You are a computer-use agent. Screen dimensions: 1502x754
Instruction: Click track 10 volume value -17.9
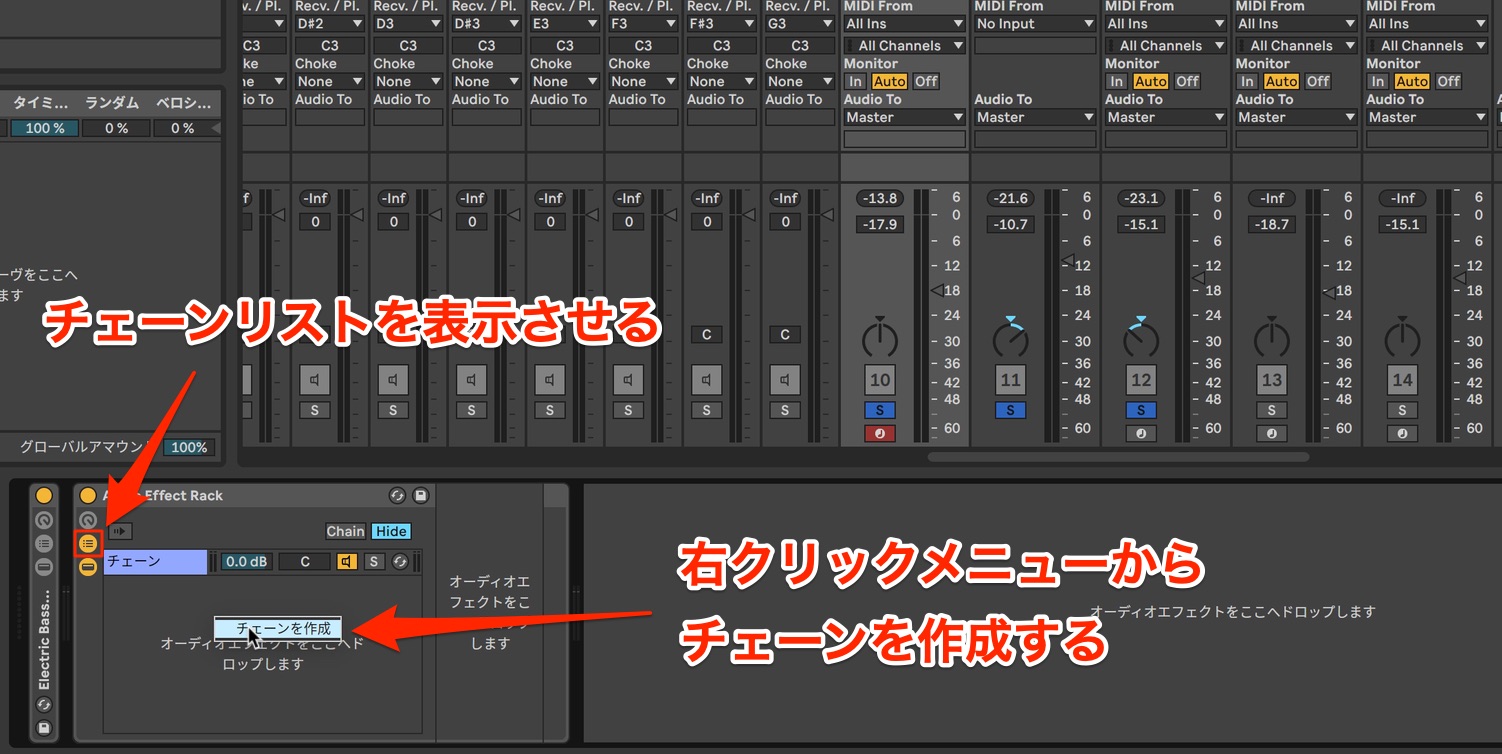click(x=880, y=224)
